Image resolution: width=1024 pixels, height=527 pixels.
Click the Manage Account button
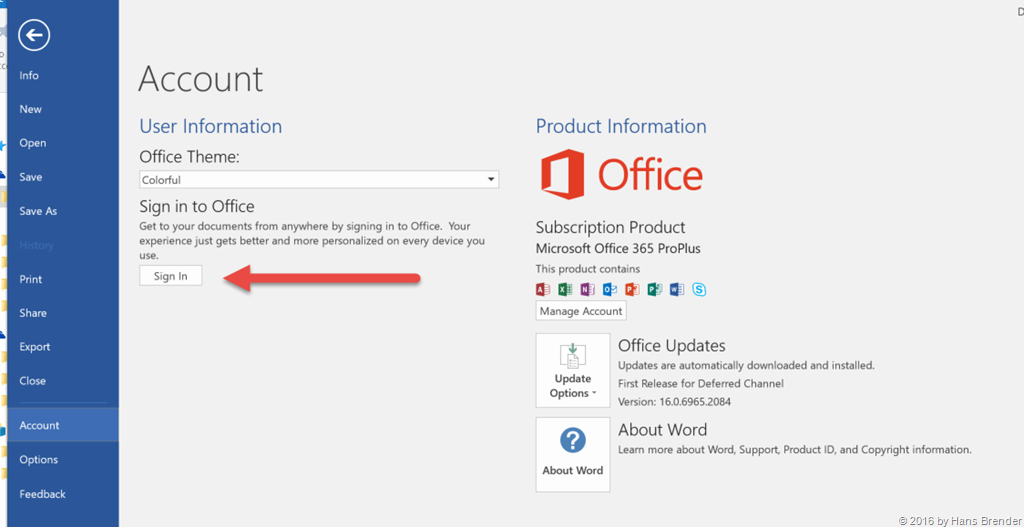pyautogui.click(x=581, y=311)
